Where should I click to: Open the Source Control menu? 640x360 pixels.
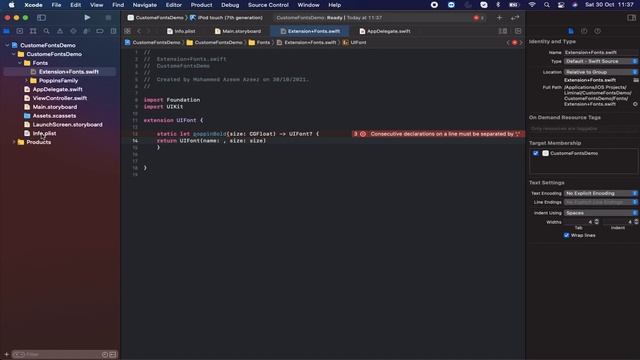268,5
